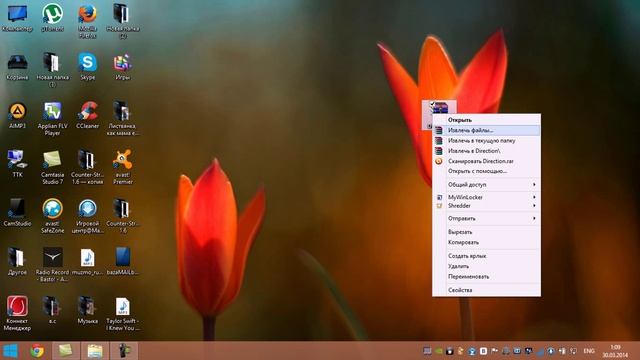This screenshot has height=360, width=640.
Task: Open the TTK network shortcut
Action: click(17, 163)
